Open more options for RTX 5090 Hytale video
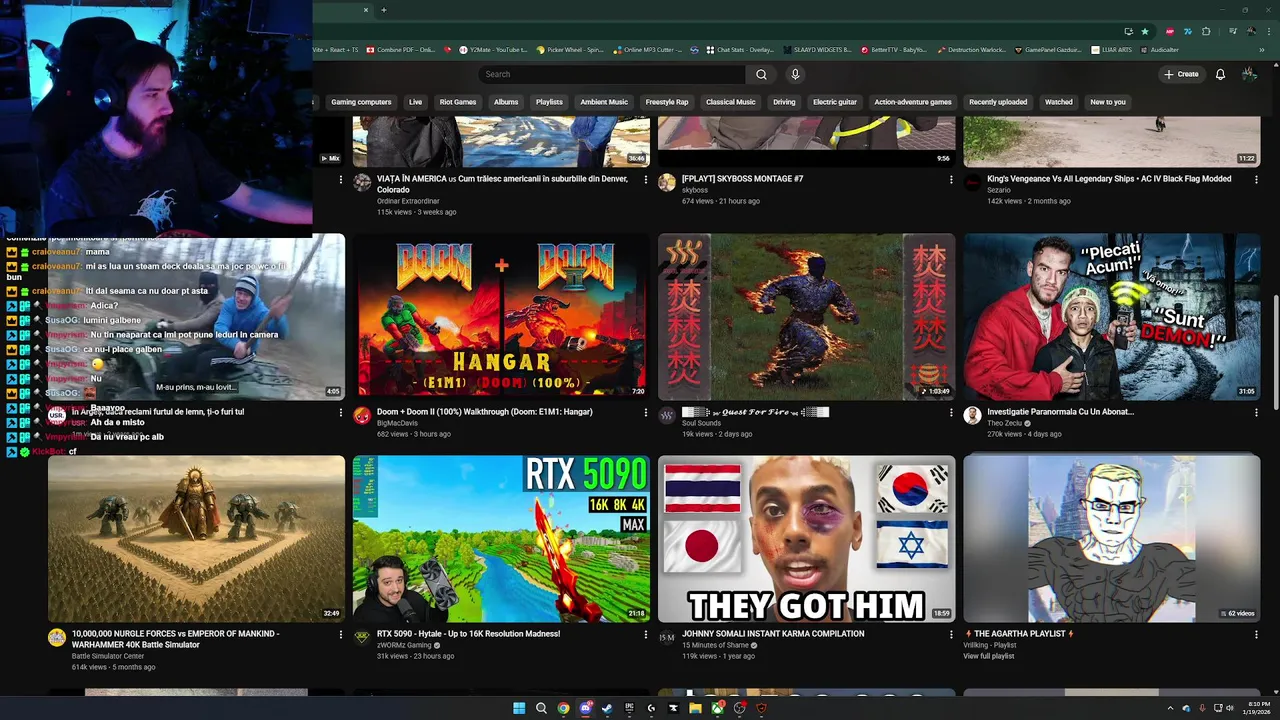 (646, 634)
